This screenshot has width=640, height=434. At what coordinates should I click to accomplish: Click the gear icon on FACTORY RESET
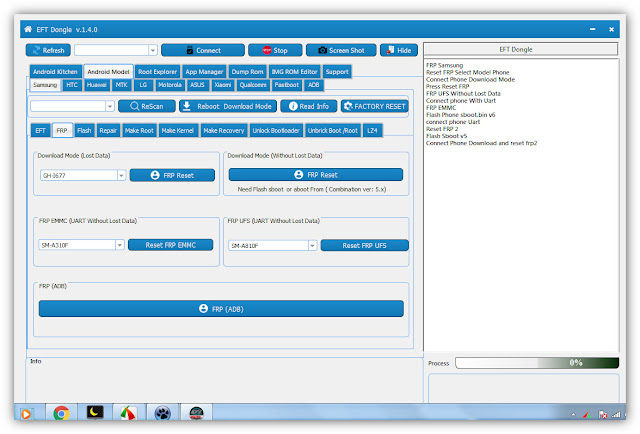[348, 106]
